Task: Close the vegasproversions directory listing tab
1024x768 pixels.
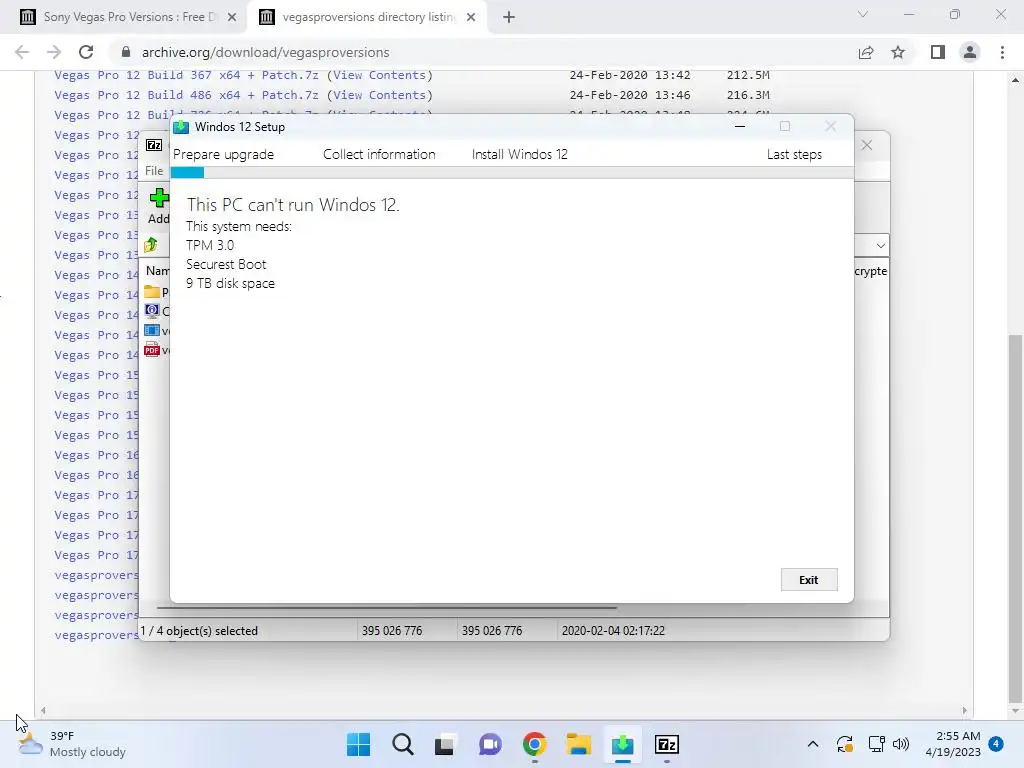Action: pyautogui.click(x=471, y=18)
